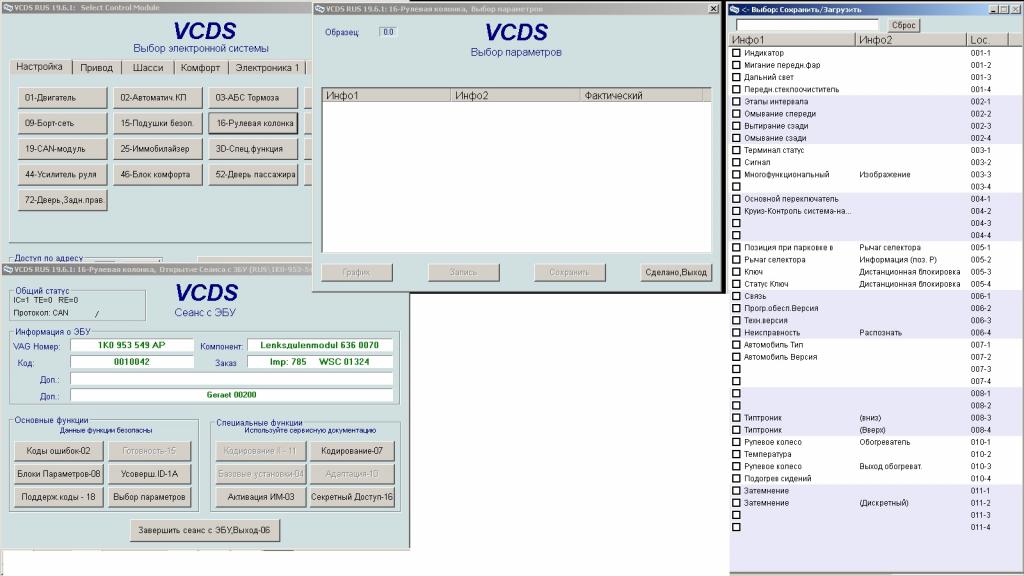Image resolution: width=1024 pixels, height=576 pixels.
Task: Tick the Индикатор checkbox
Action: point(736,53)
